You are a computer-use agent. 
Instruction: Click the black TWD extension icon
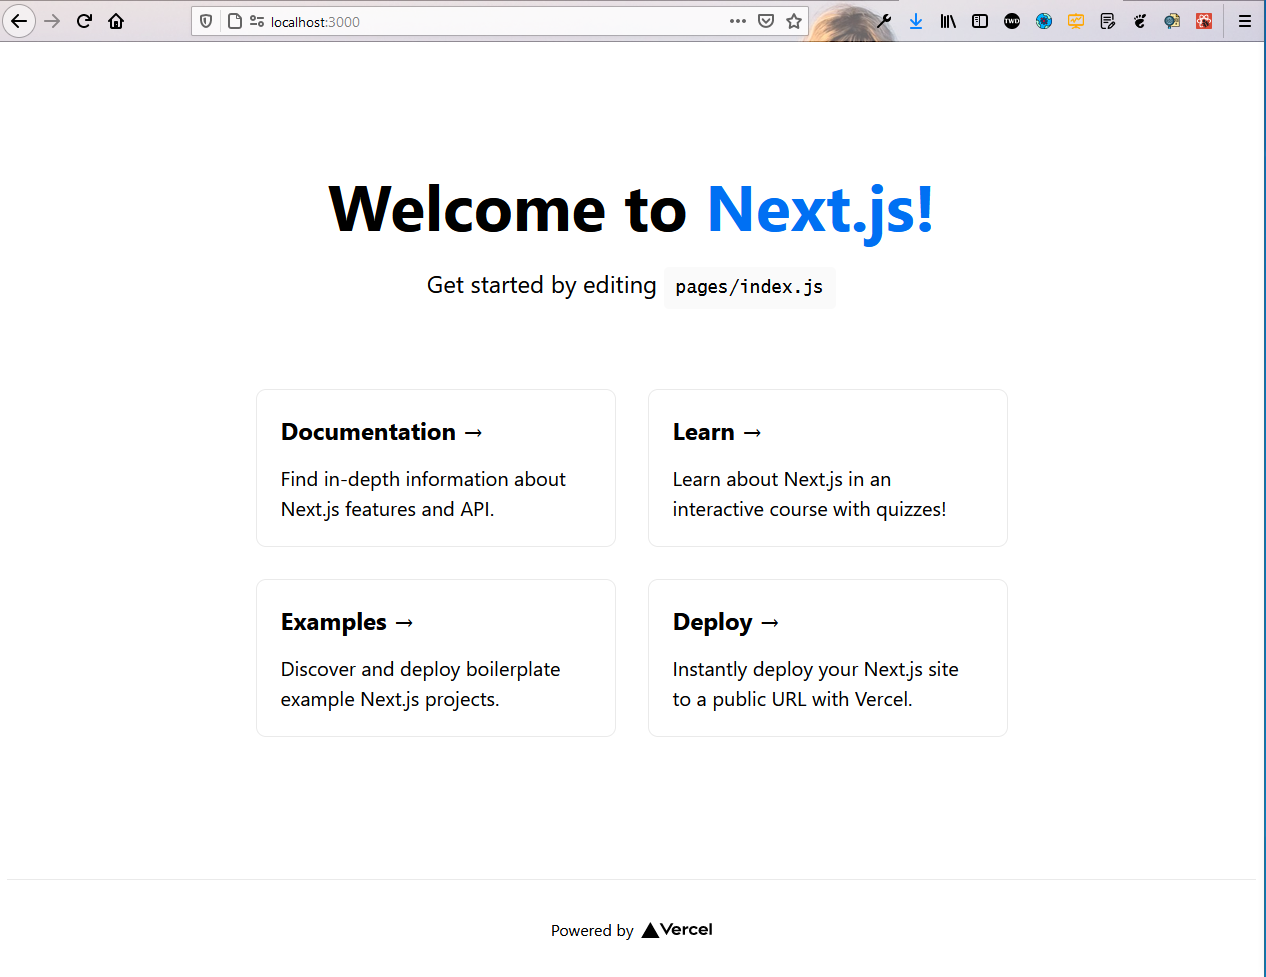tap(1012, 21)
